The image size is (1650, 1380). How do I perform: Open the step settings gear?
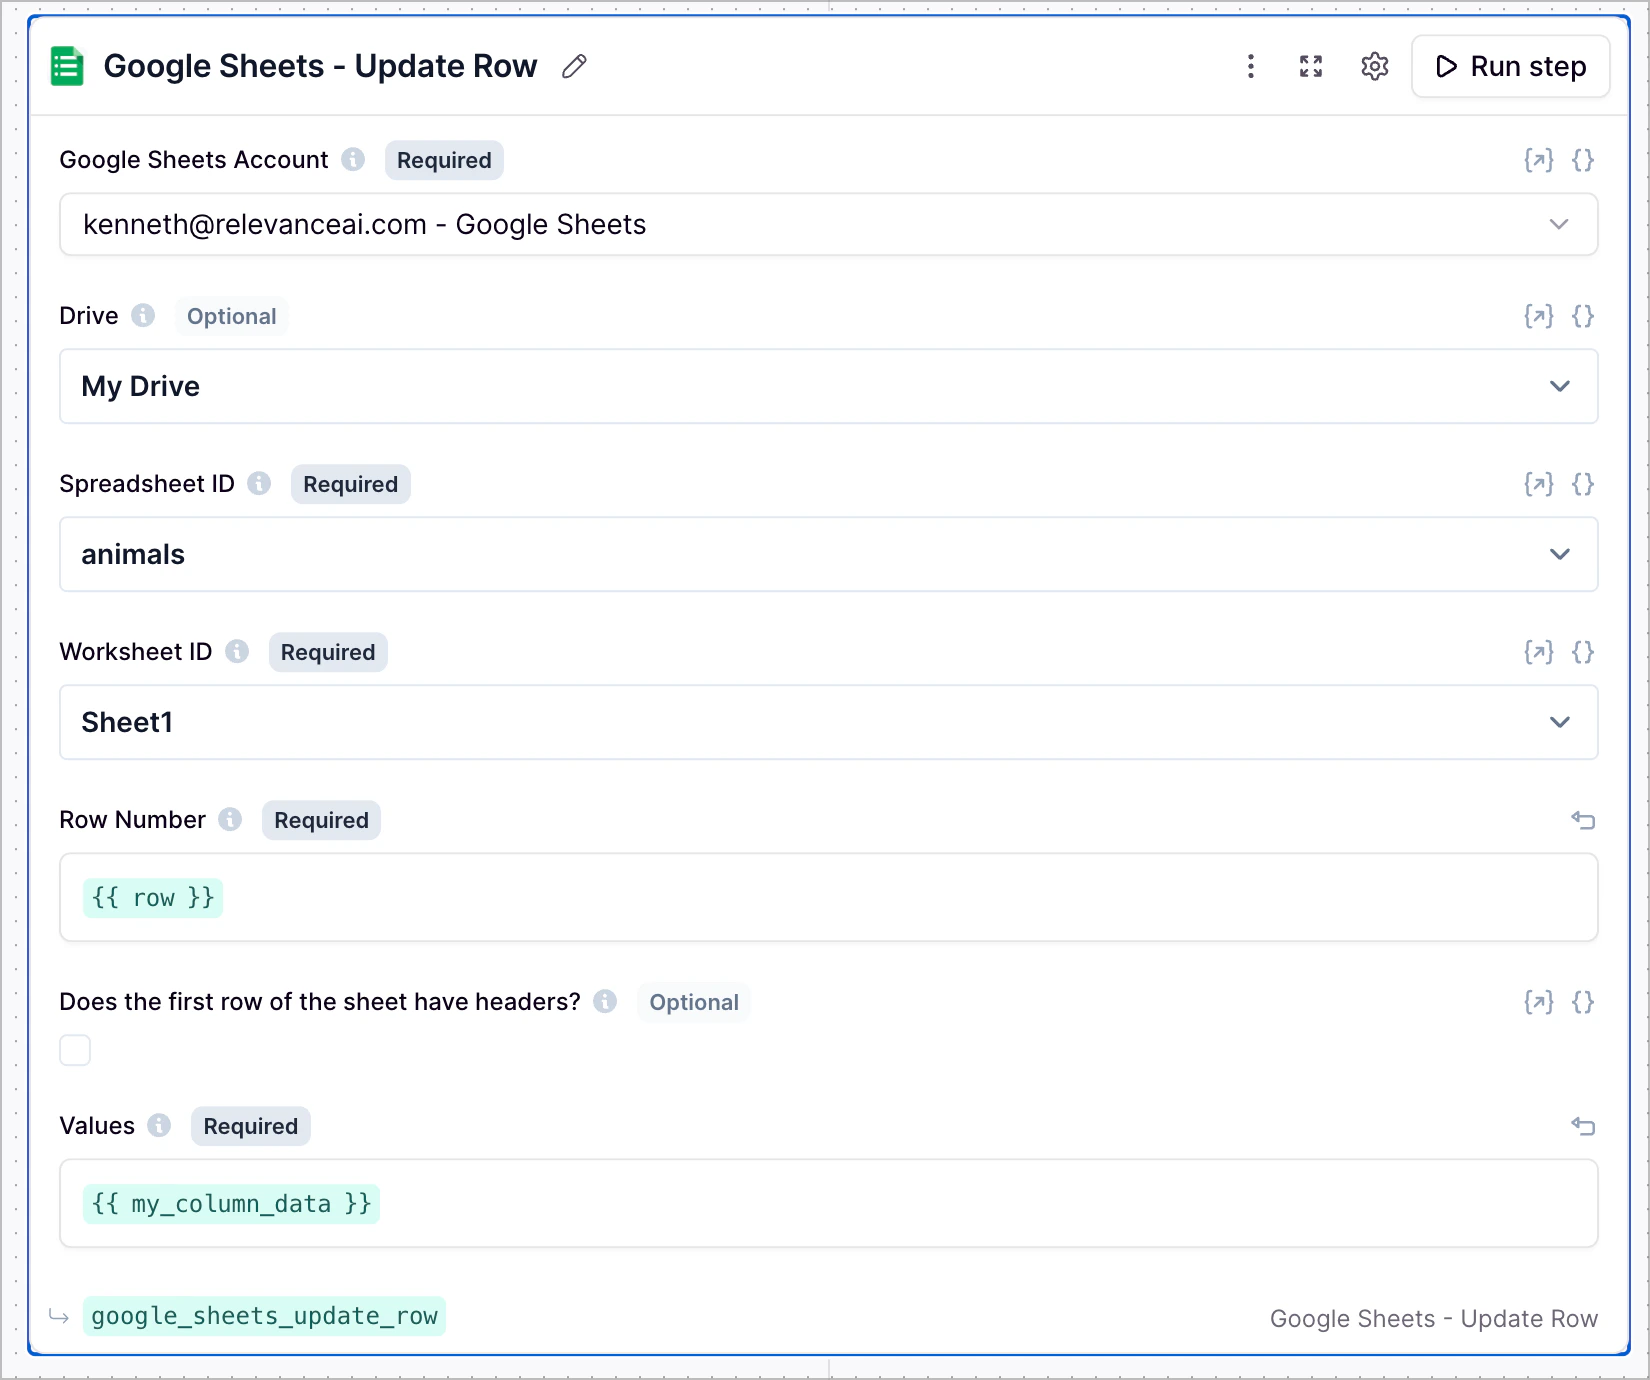click(x=1374, y=66)
